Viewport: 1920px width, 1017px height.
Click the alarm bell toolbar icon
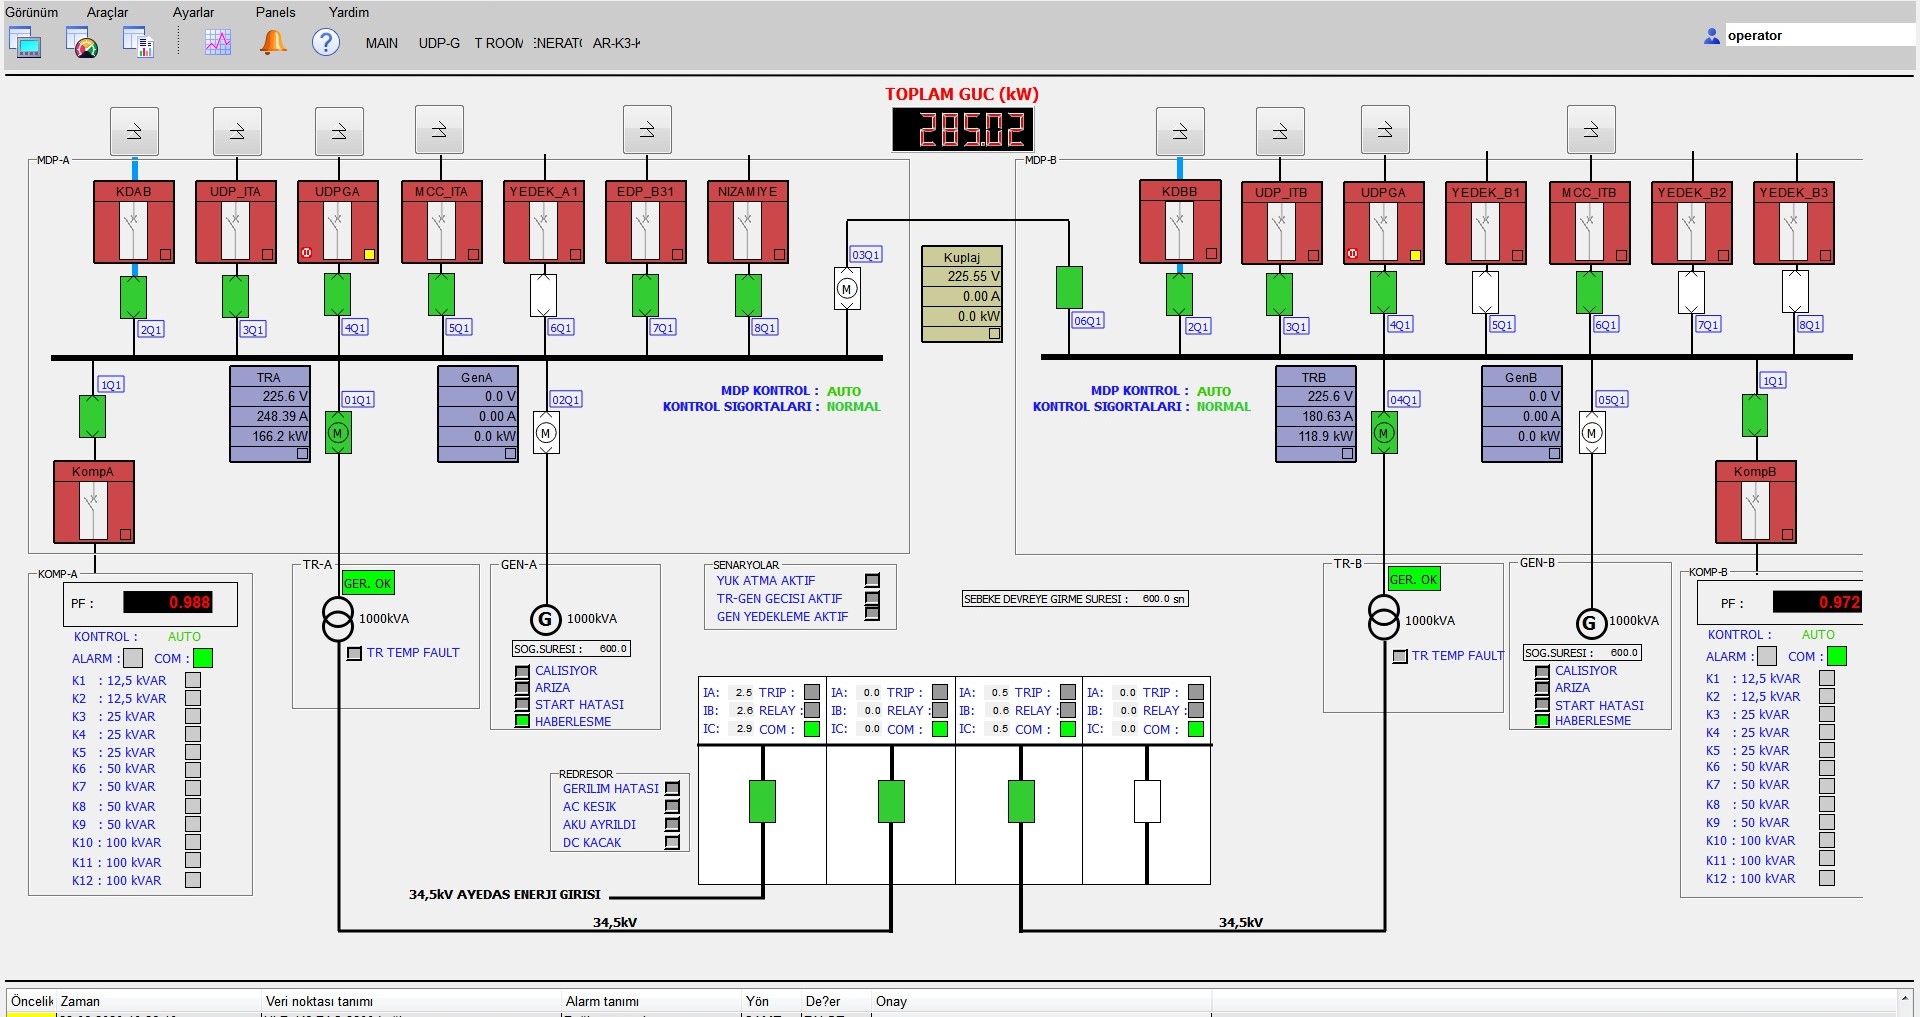(x=273, y=42)
